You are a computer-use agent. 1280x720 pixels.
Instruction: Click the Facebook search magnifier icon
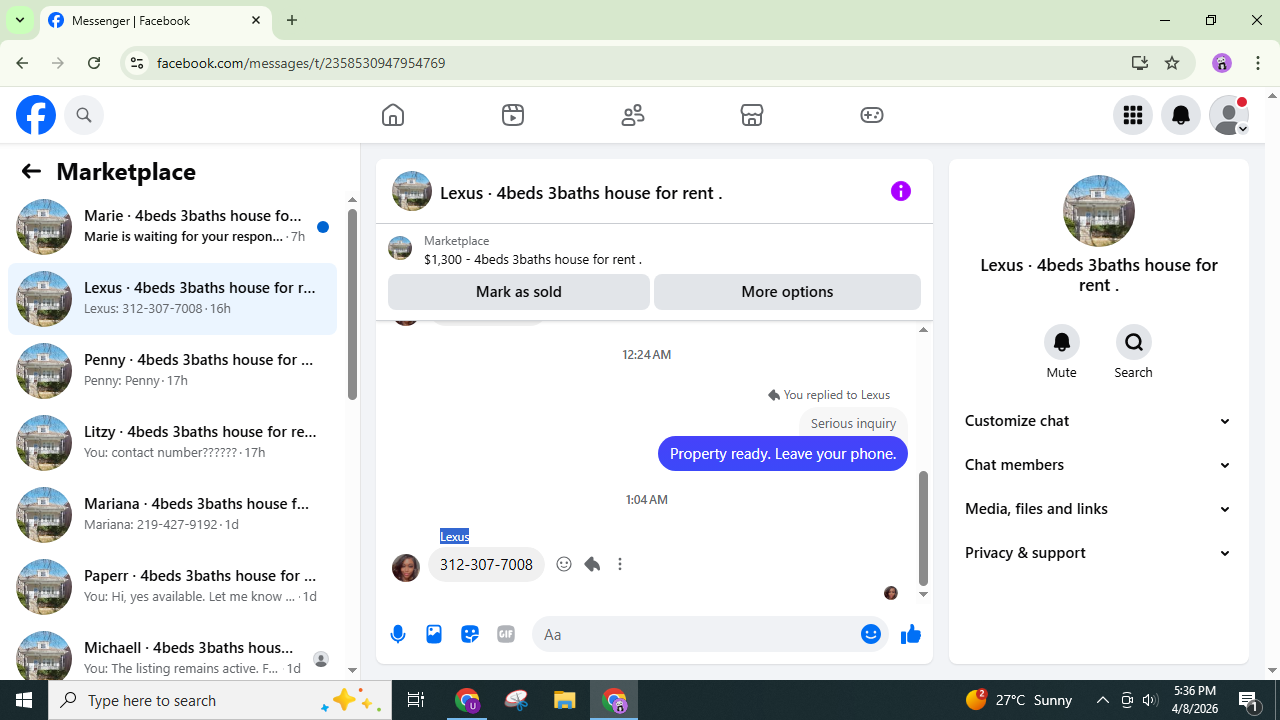(x=84, y=115)
